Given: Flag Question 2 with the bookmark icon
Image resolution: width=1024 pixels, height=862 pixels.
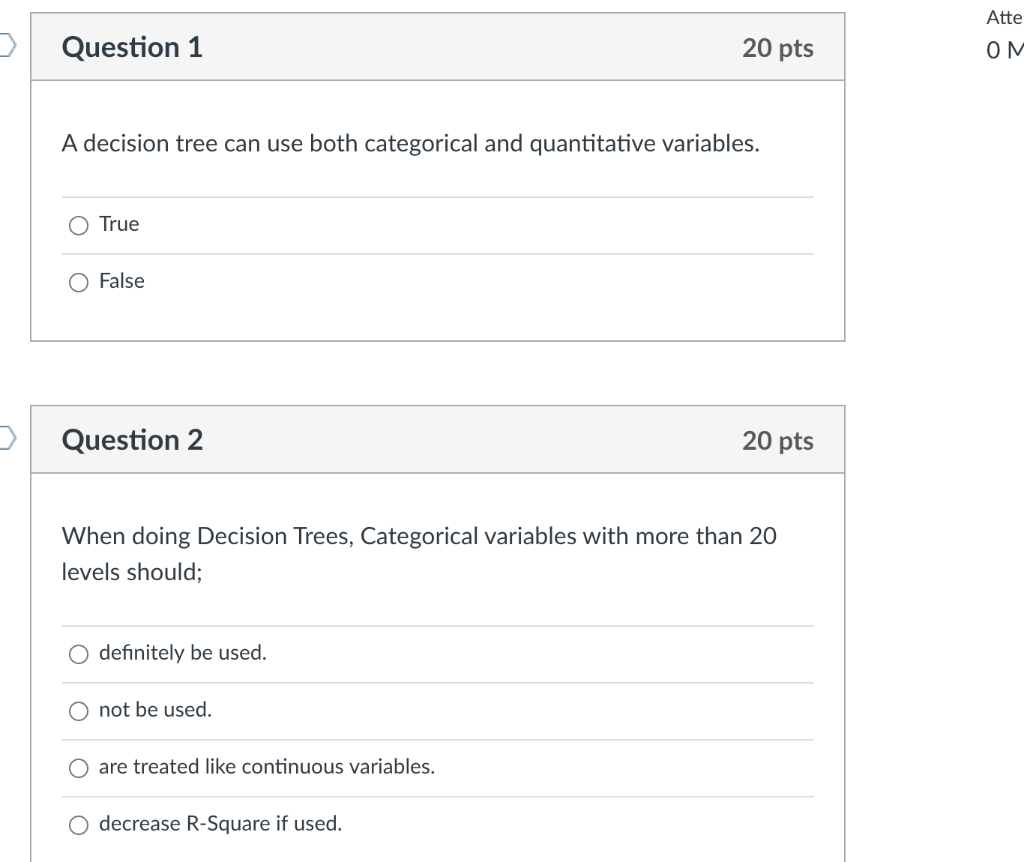Looking at the screenshot, I should tap(7, 438).
